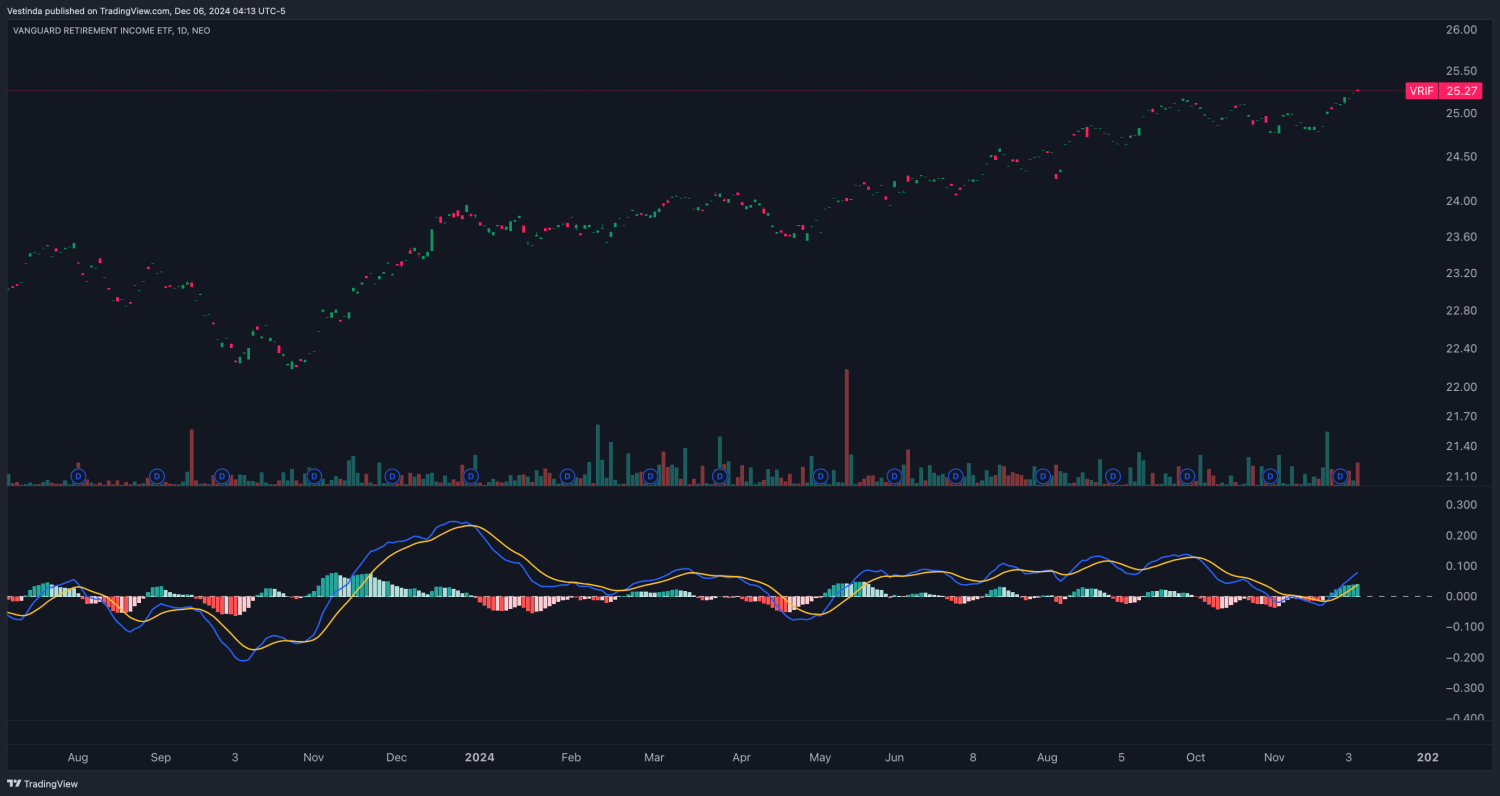Open the October 2023 dividend marker

tap(221, 476)
